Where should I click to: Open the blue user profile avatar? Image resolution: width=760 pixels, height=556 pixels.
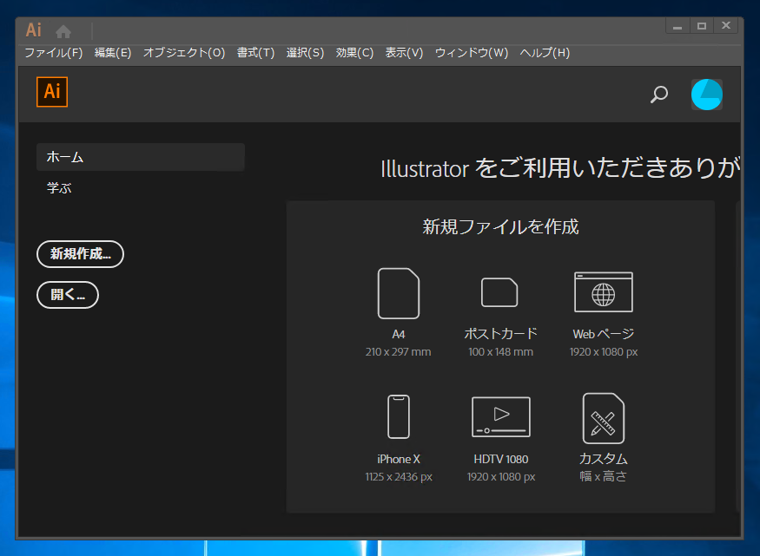click(707, 94)
